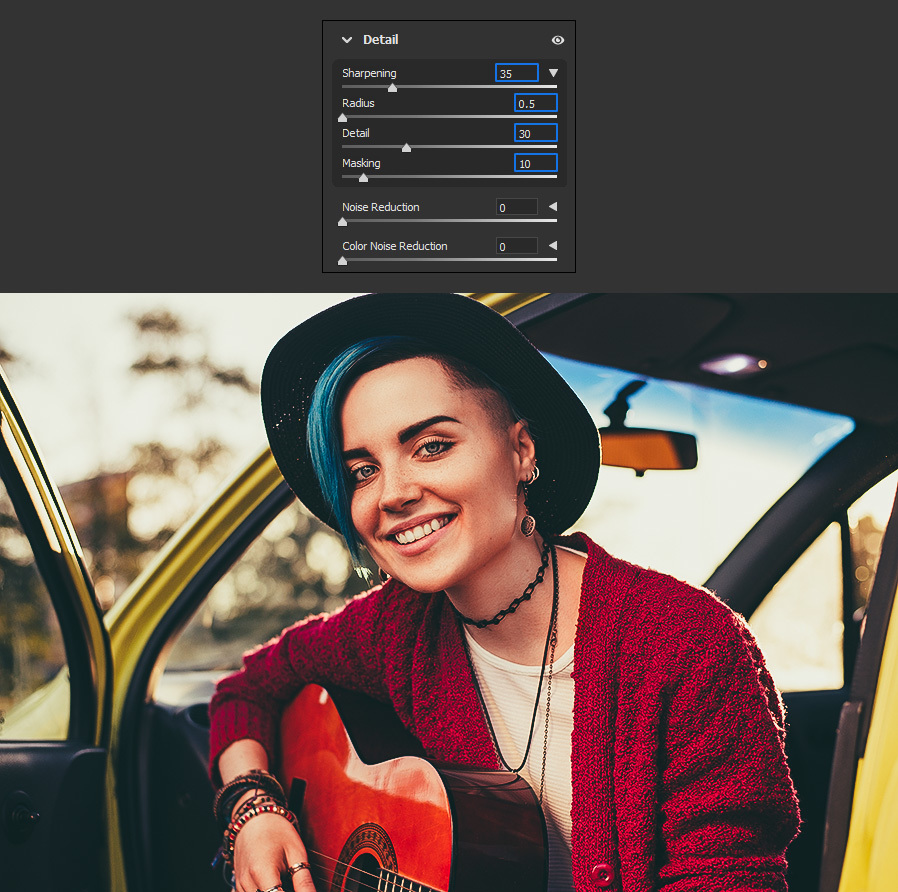Click the Sharpening value field

point(517,73)
